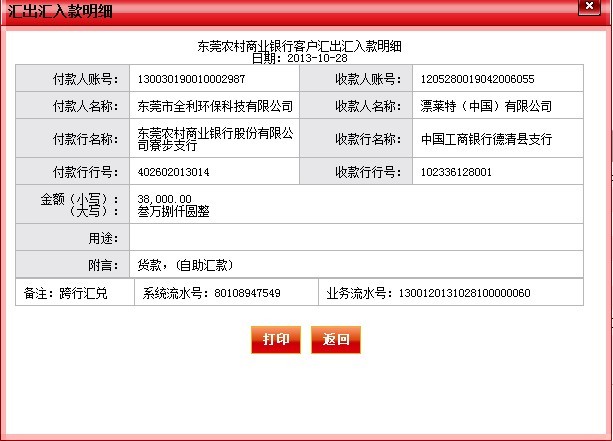
Task: Select payer account number 130030190010002987
Action: pos(191,79)
